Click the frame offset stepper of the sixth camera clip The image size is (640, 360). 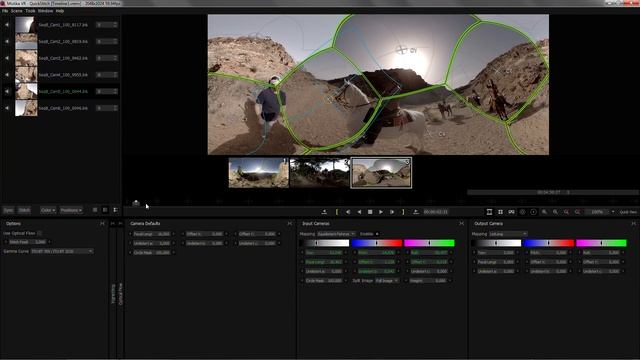click(107, 108)
